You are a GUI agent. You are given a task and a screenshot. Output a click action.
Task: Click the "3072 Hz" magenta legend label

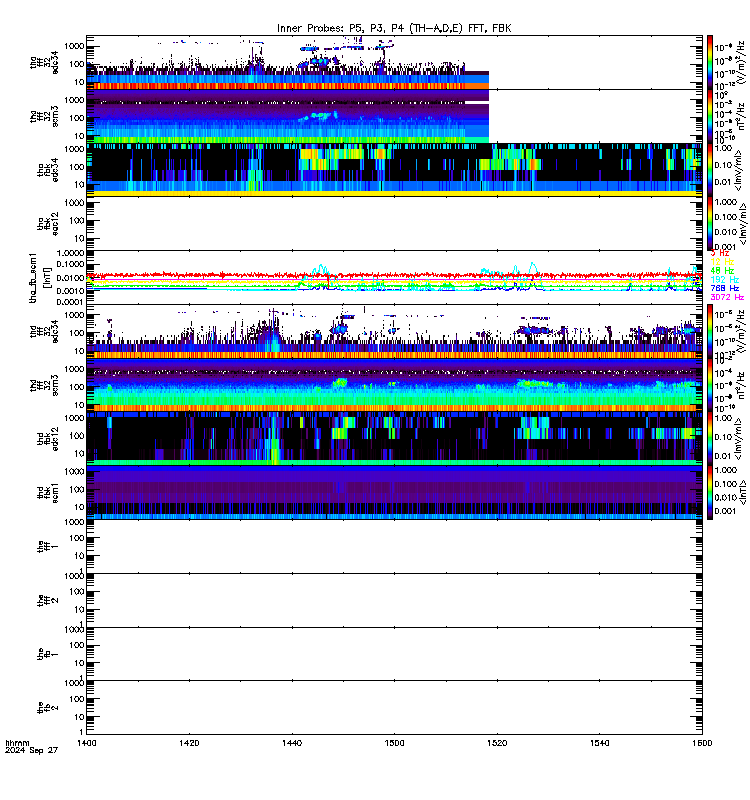point(727,297)
